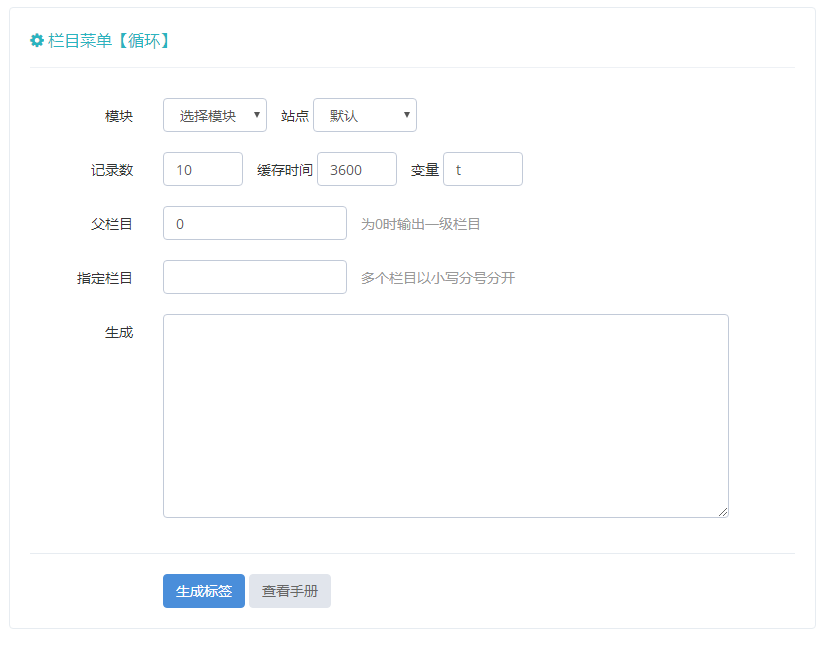The height and width of the screenshot is (650, 823).
Task: Click the 记录数 field label
Action: [112, 170]
